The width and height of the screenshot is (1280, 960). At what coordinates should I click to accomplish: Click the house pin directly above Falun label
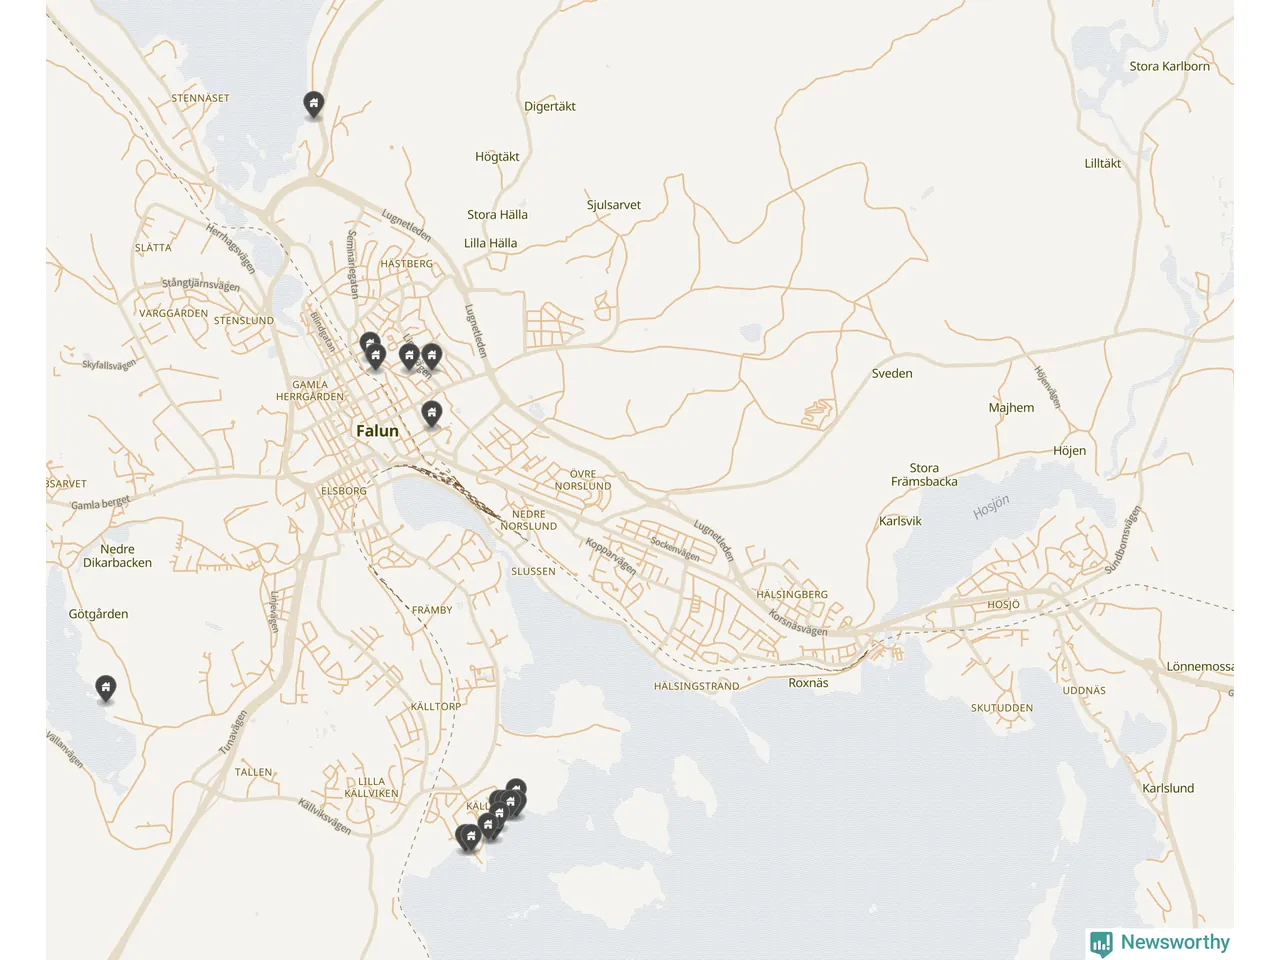coord(431,413)
